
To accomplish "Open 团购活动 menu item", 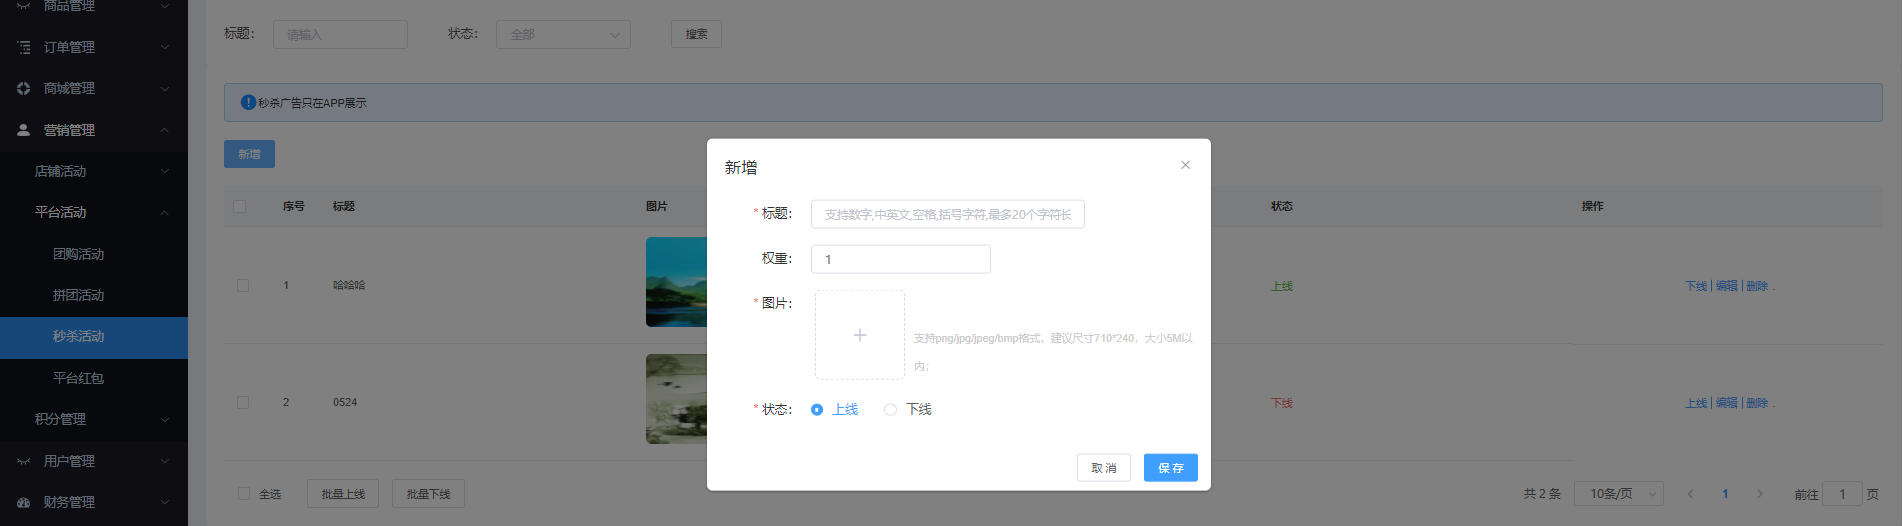I will click(79, 254).
